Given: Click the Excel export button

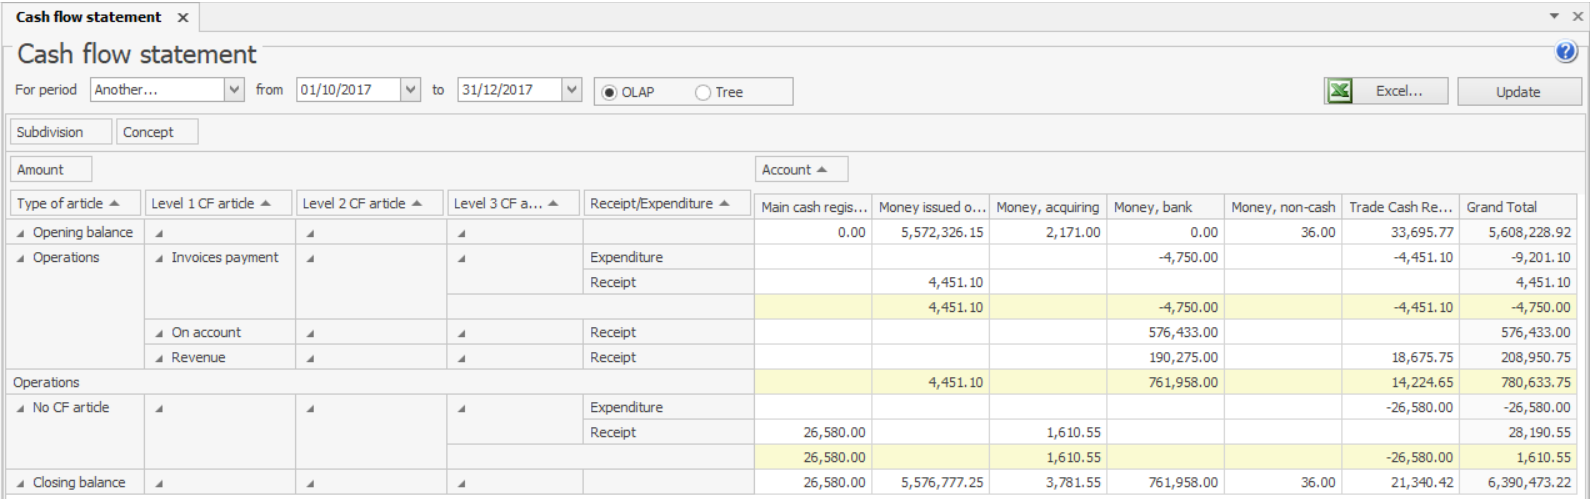Looking at the screenshot, I should 1386,91.
